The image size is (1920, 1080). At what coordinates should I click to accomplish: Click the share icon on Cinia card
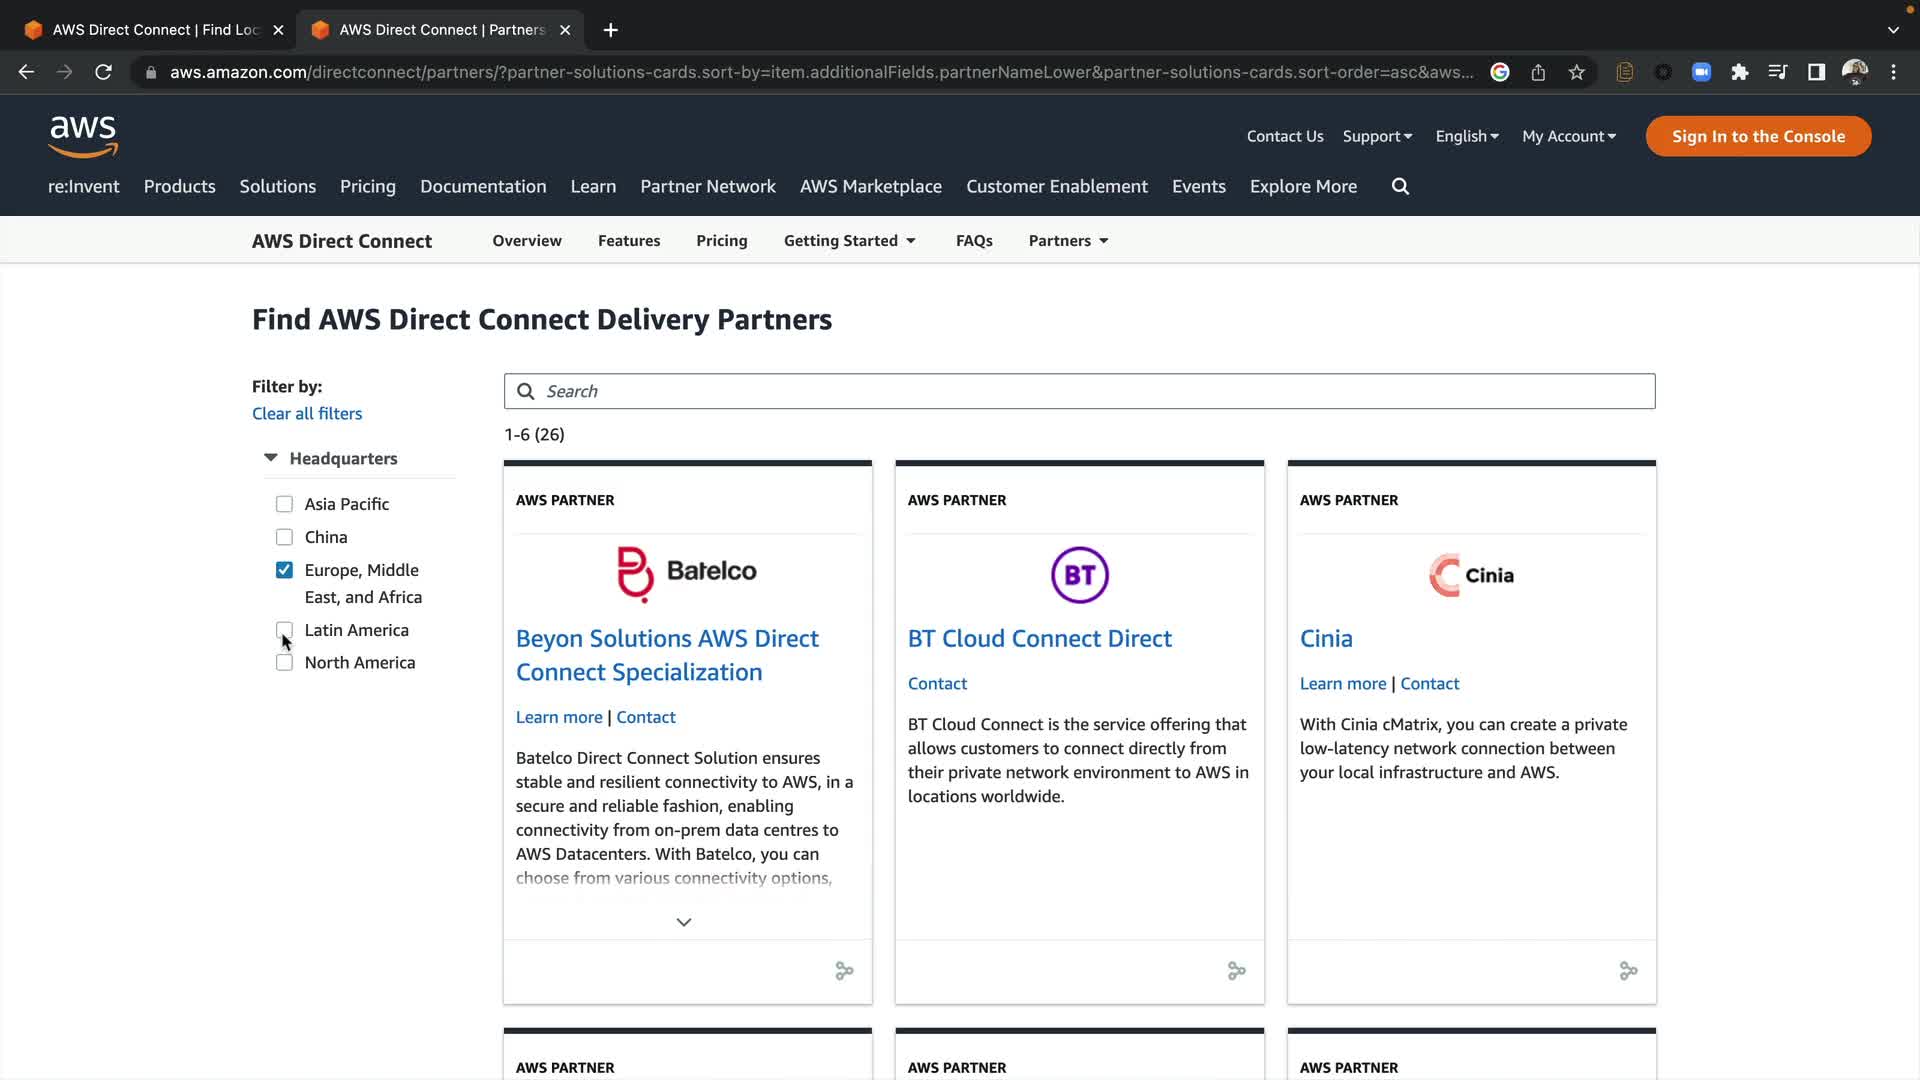[1628, 971]
